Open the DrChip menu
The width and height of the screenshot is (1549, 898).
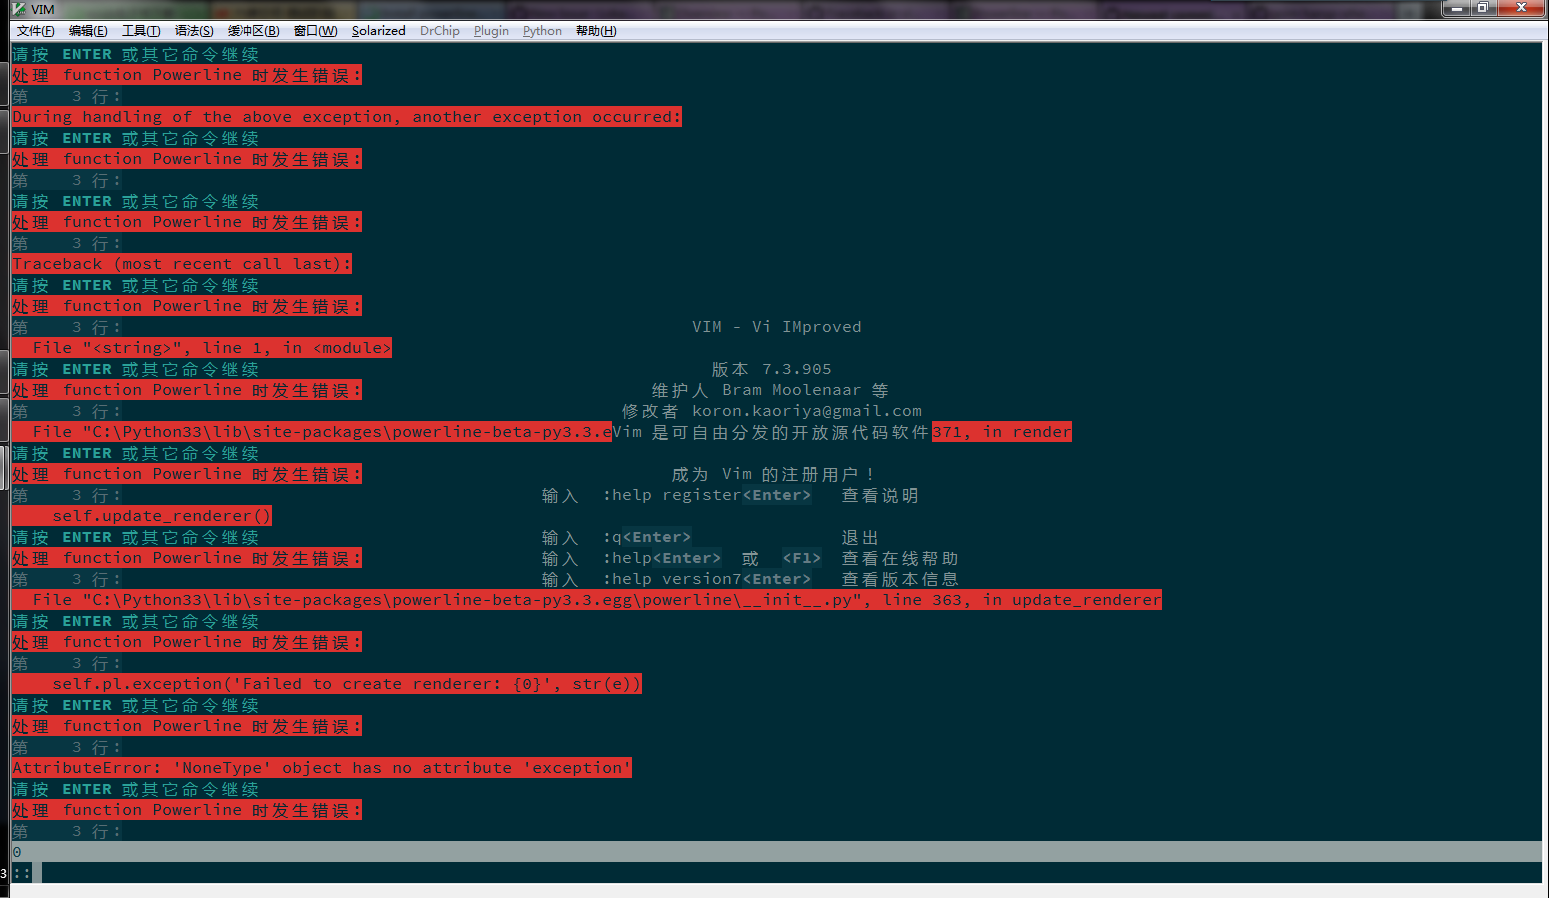(440, 31)
